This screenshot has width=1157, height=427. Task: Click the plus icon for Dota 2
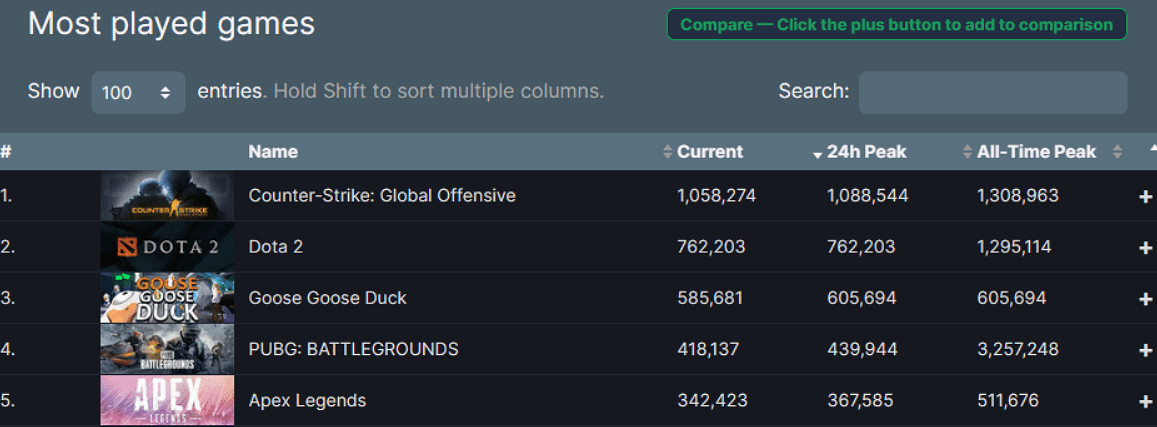coord(1145,248)
